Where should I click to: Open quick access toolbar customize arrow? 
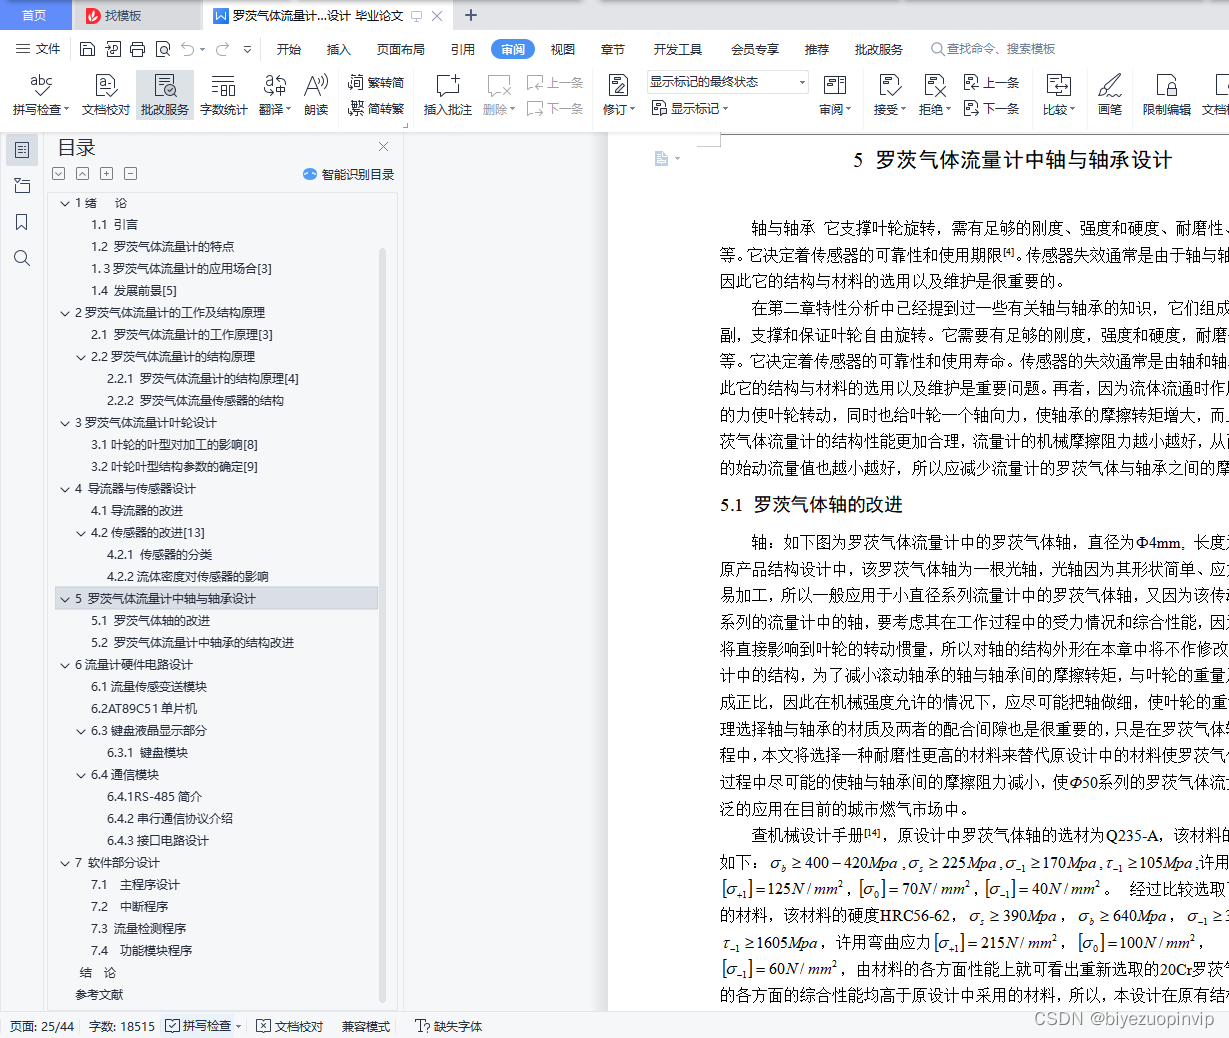(247, 48)
